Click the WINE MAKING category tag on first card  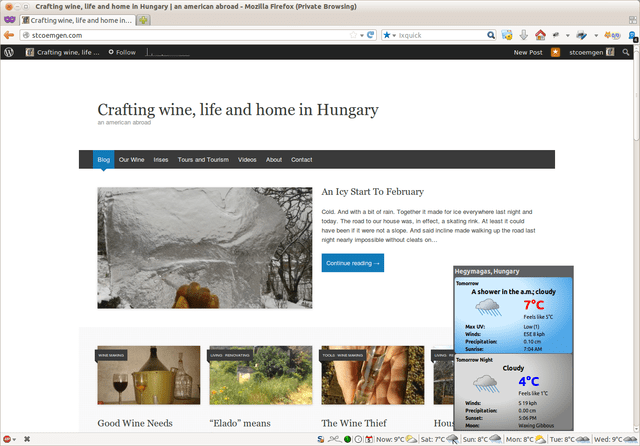pos(111,355)
